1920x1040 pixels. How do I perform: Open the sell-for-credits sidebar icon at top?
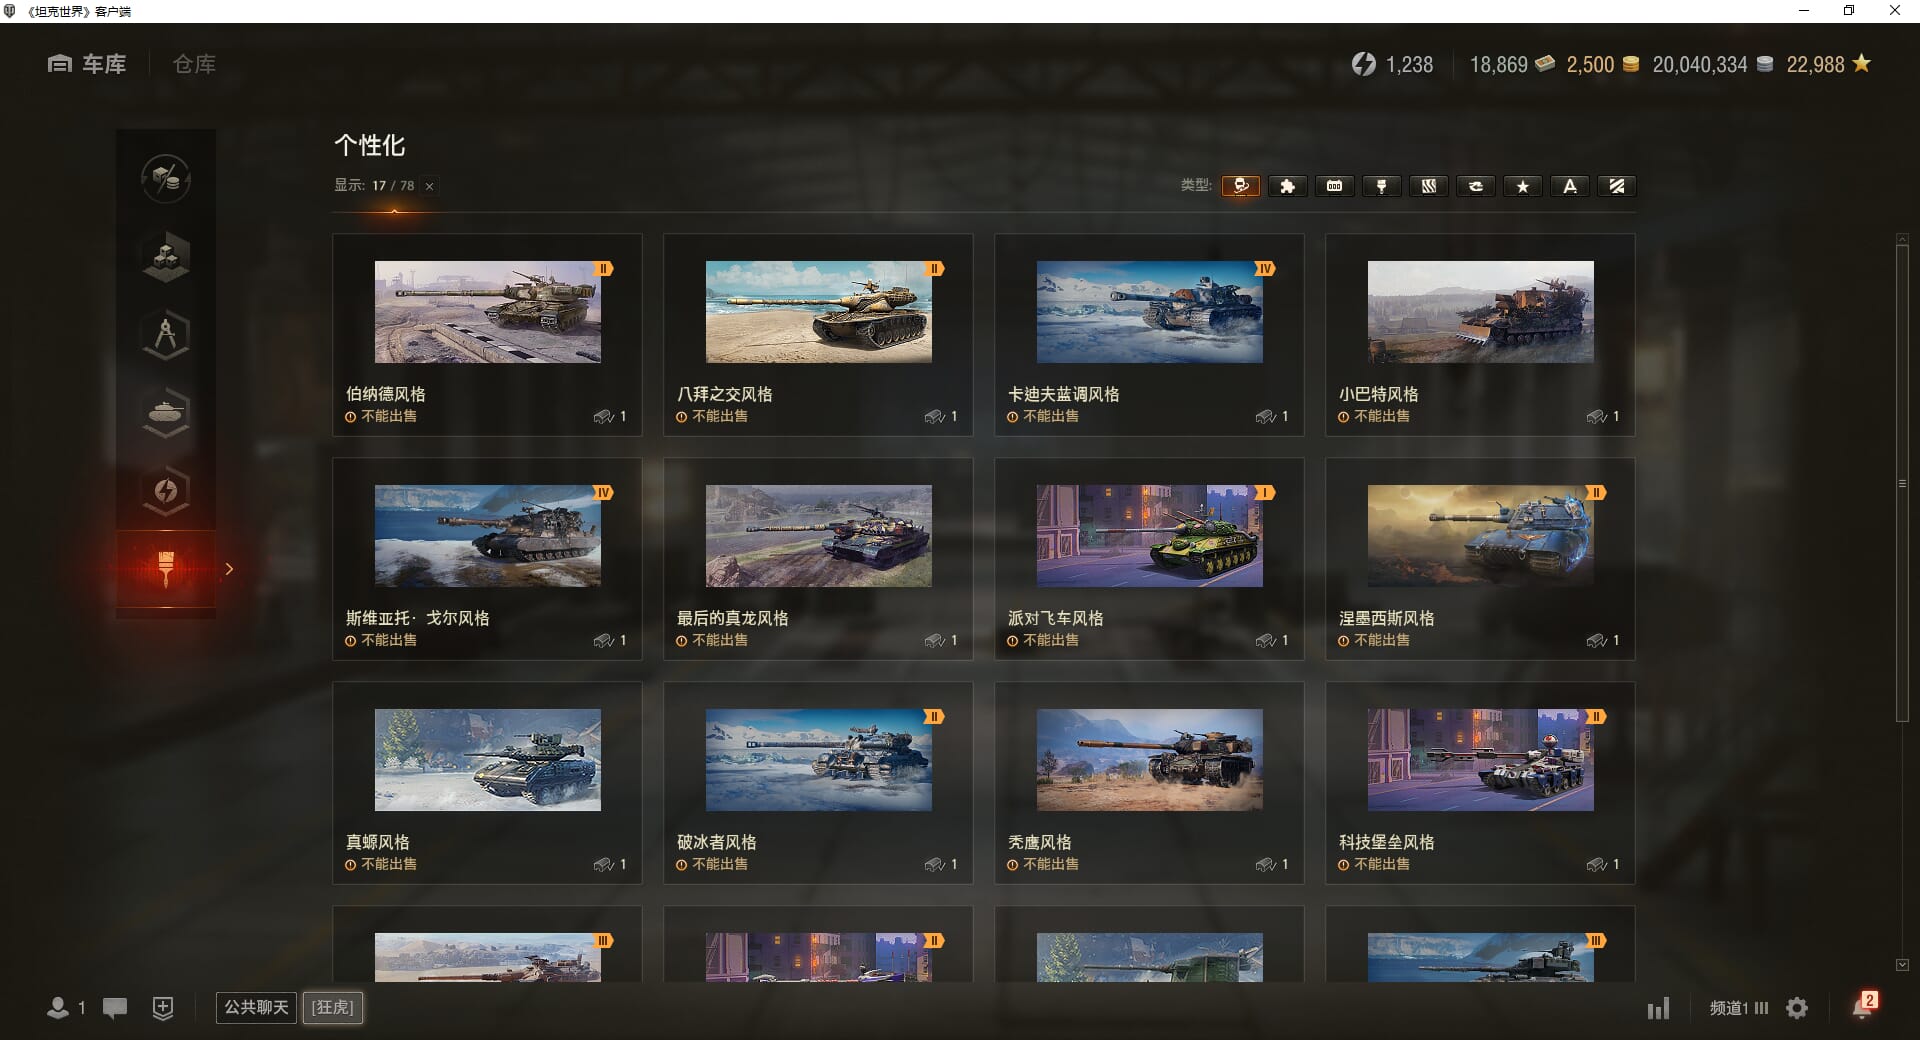pyautogui.click(x=166, y=179)
